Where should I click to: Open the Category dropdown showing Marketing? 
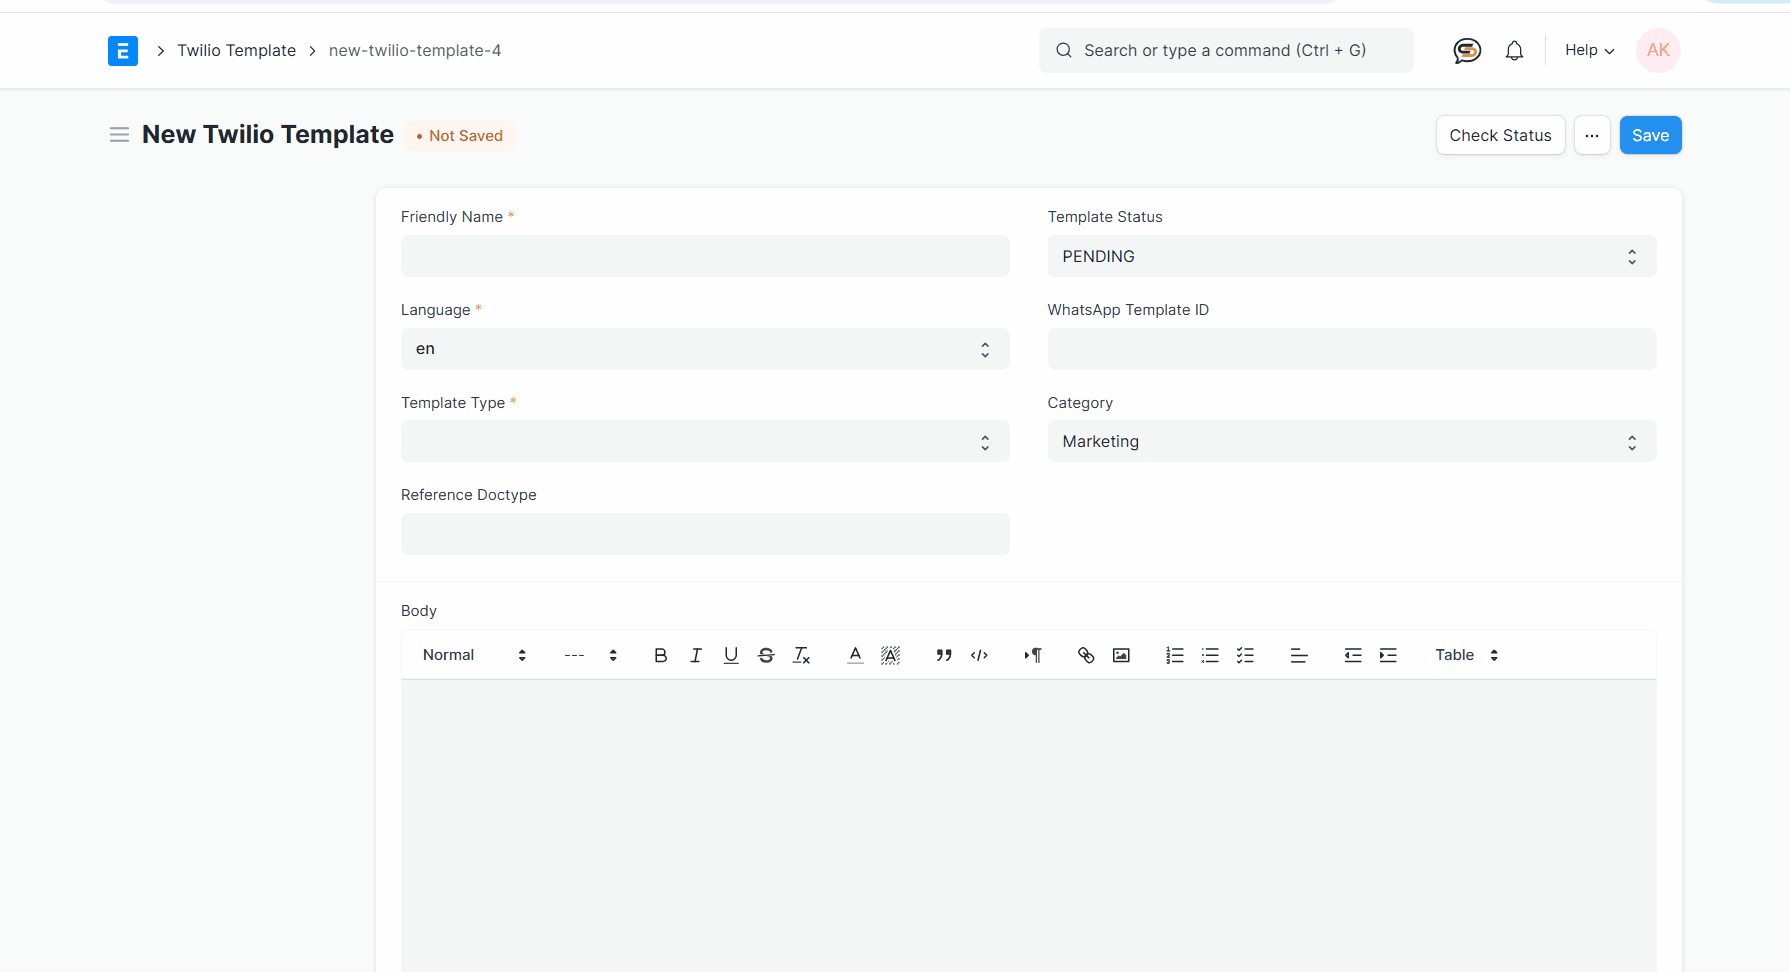pyautogui.click(x=1351, y=441)
